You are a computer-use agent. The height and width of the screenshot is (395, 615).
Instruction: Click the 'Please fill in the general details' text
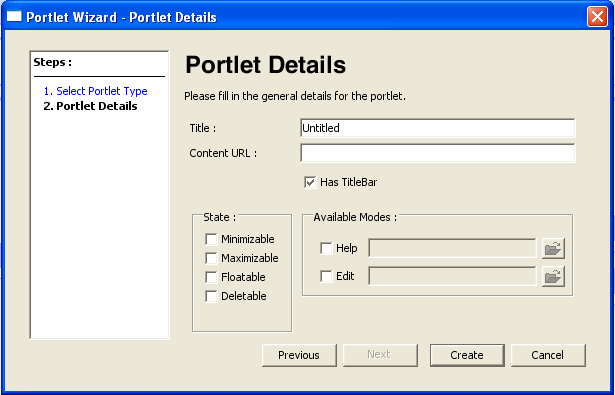pyautogui.click(x=295, y=96)
